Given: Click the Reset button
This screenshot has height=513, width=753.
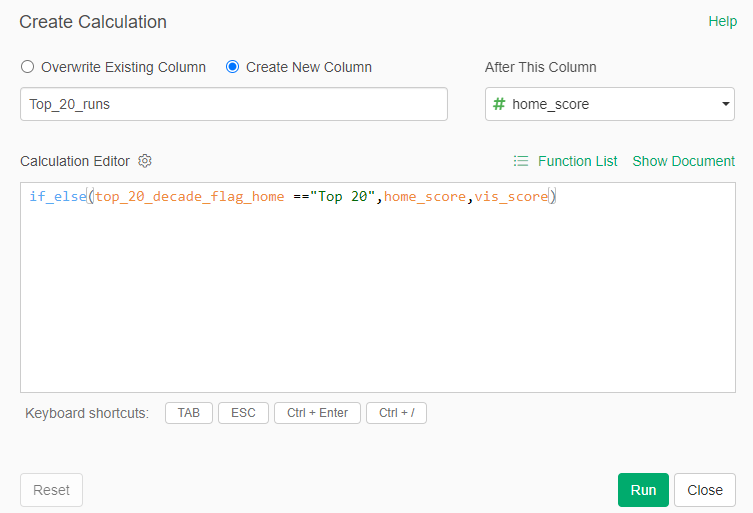Looking at the screenshot, I should point(51,490).
